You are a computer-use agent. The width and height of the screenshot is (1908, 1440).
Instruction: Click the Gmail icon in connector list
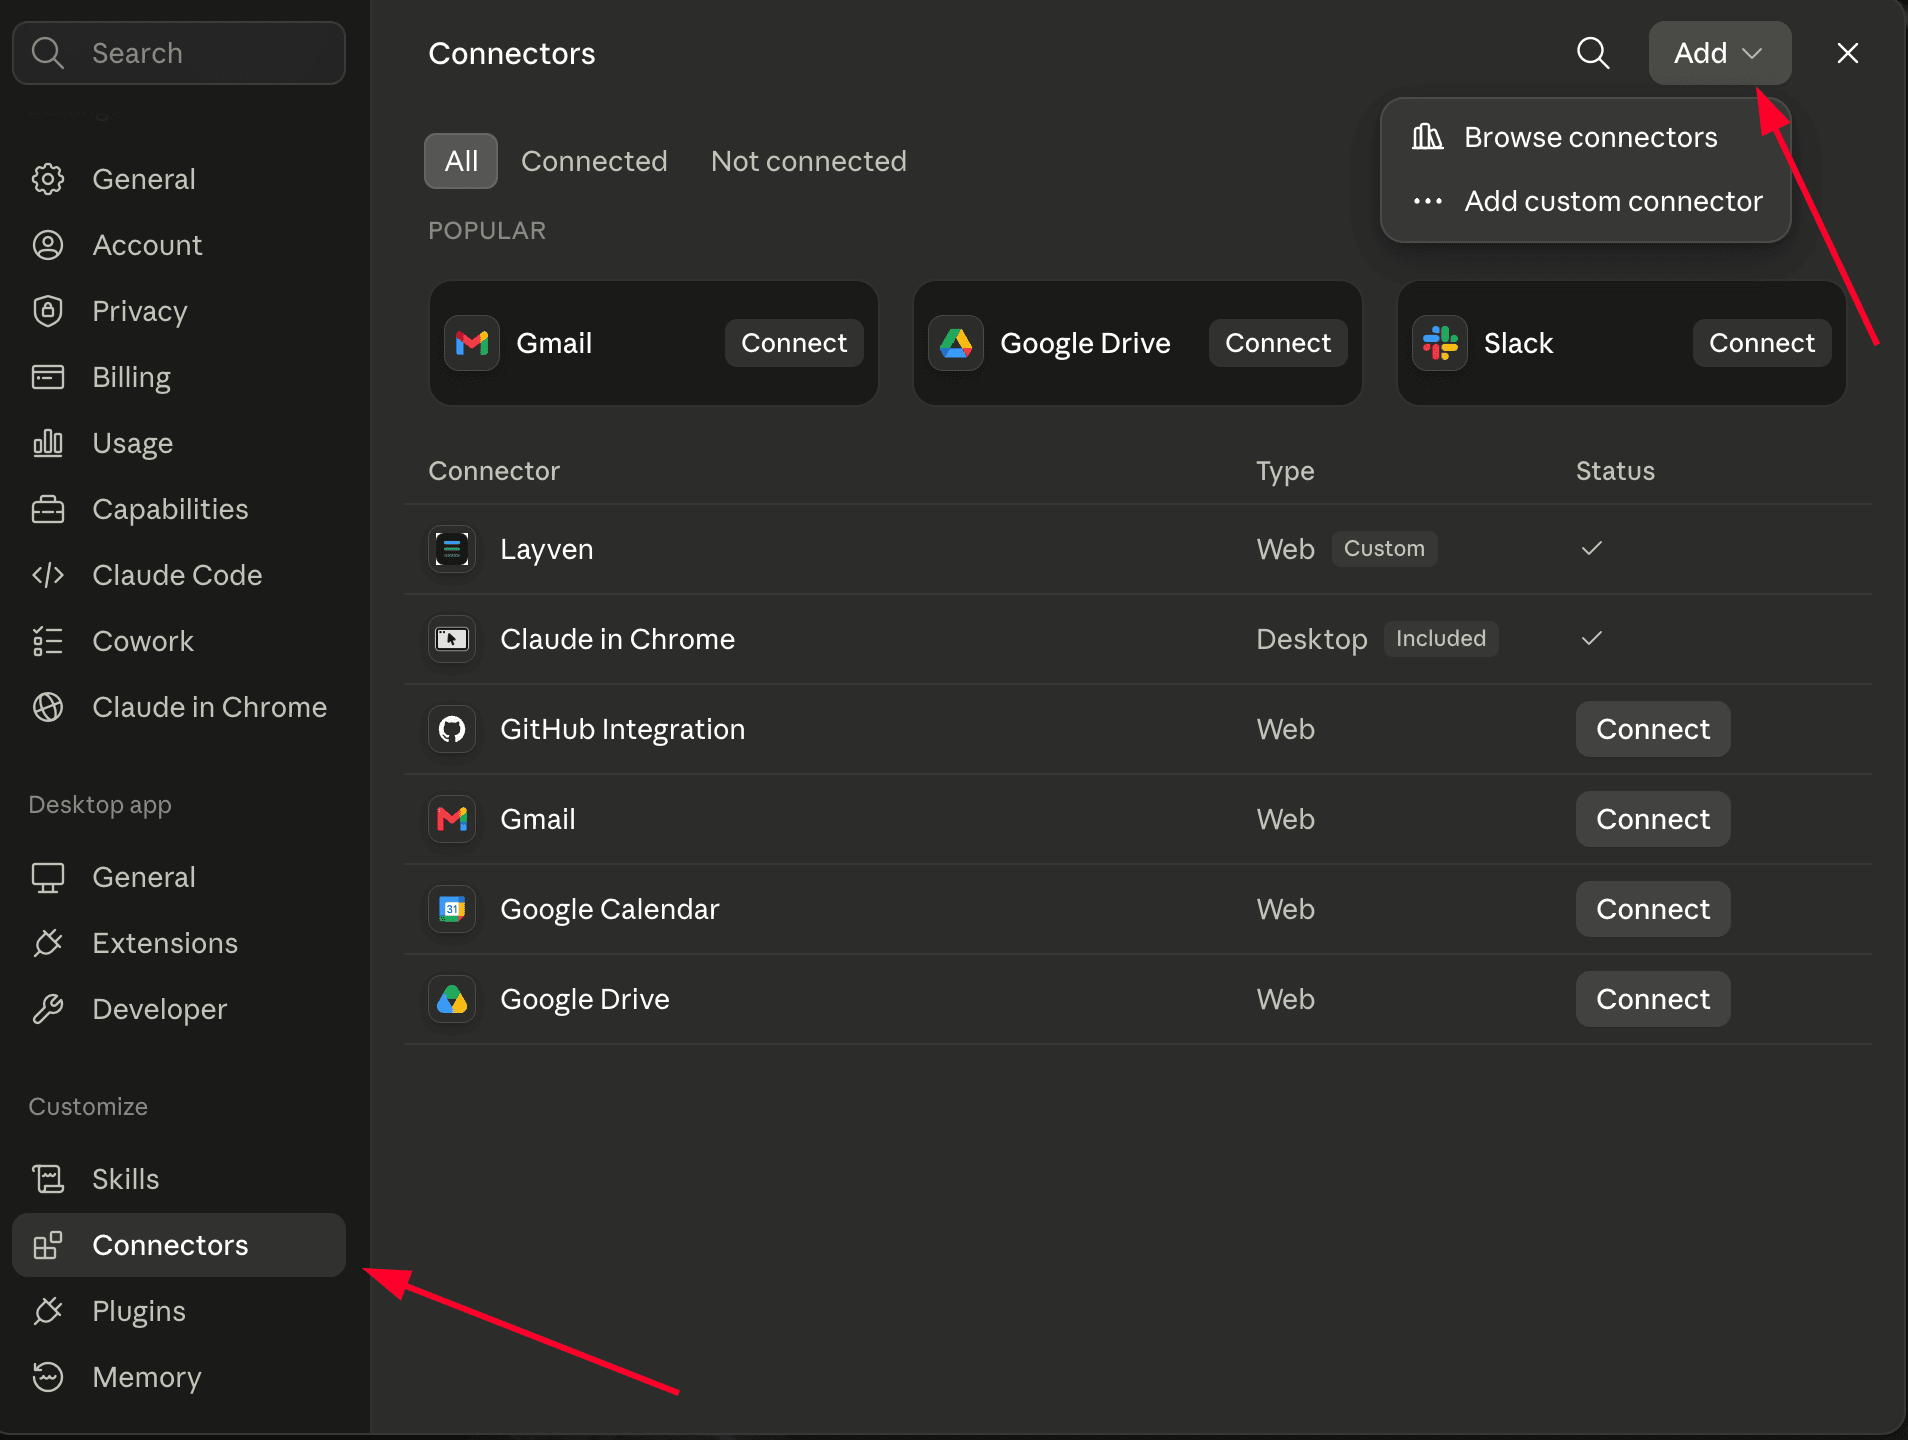click(452, 819)
